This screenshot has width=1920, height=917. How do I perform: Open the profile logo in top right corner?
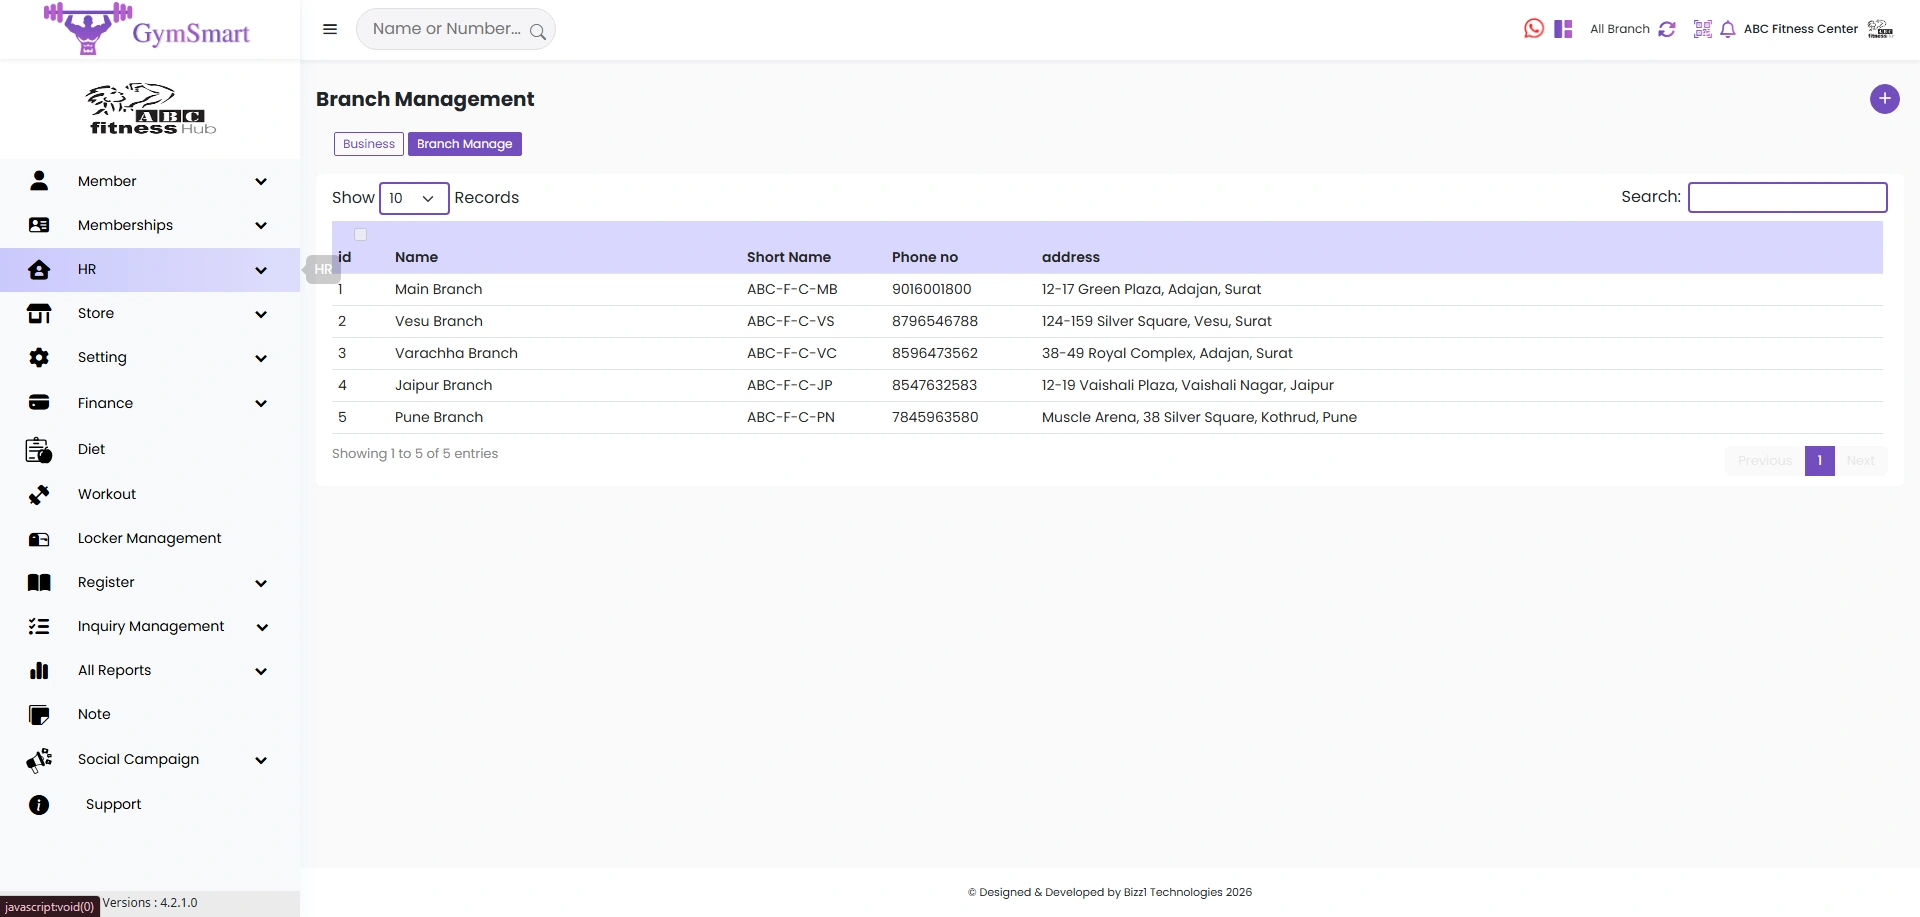tap(1880, 29)
